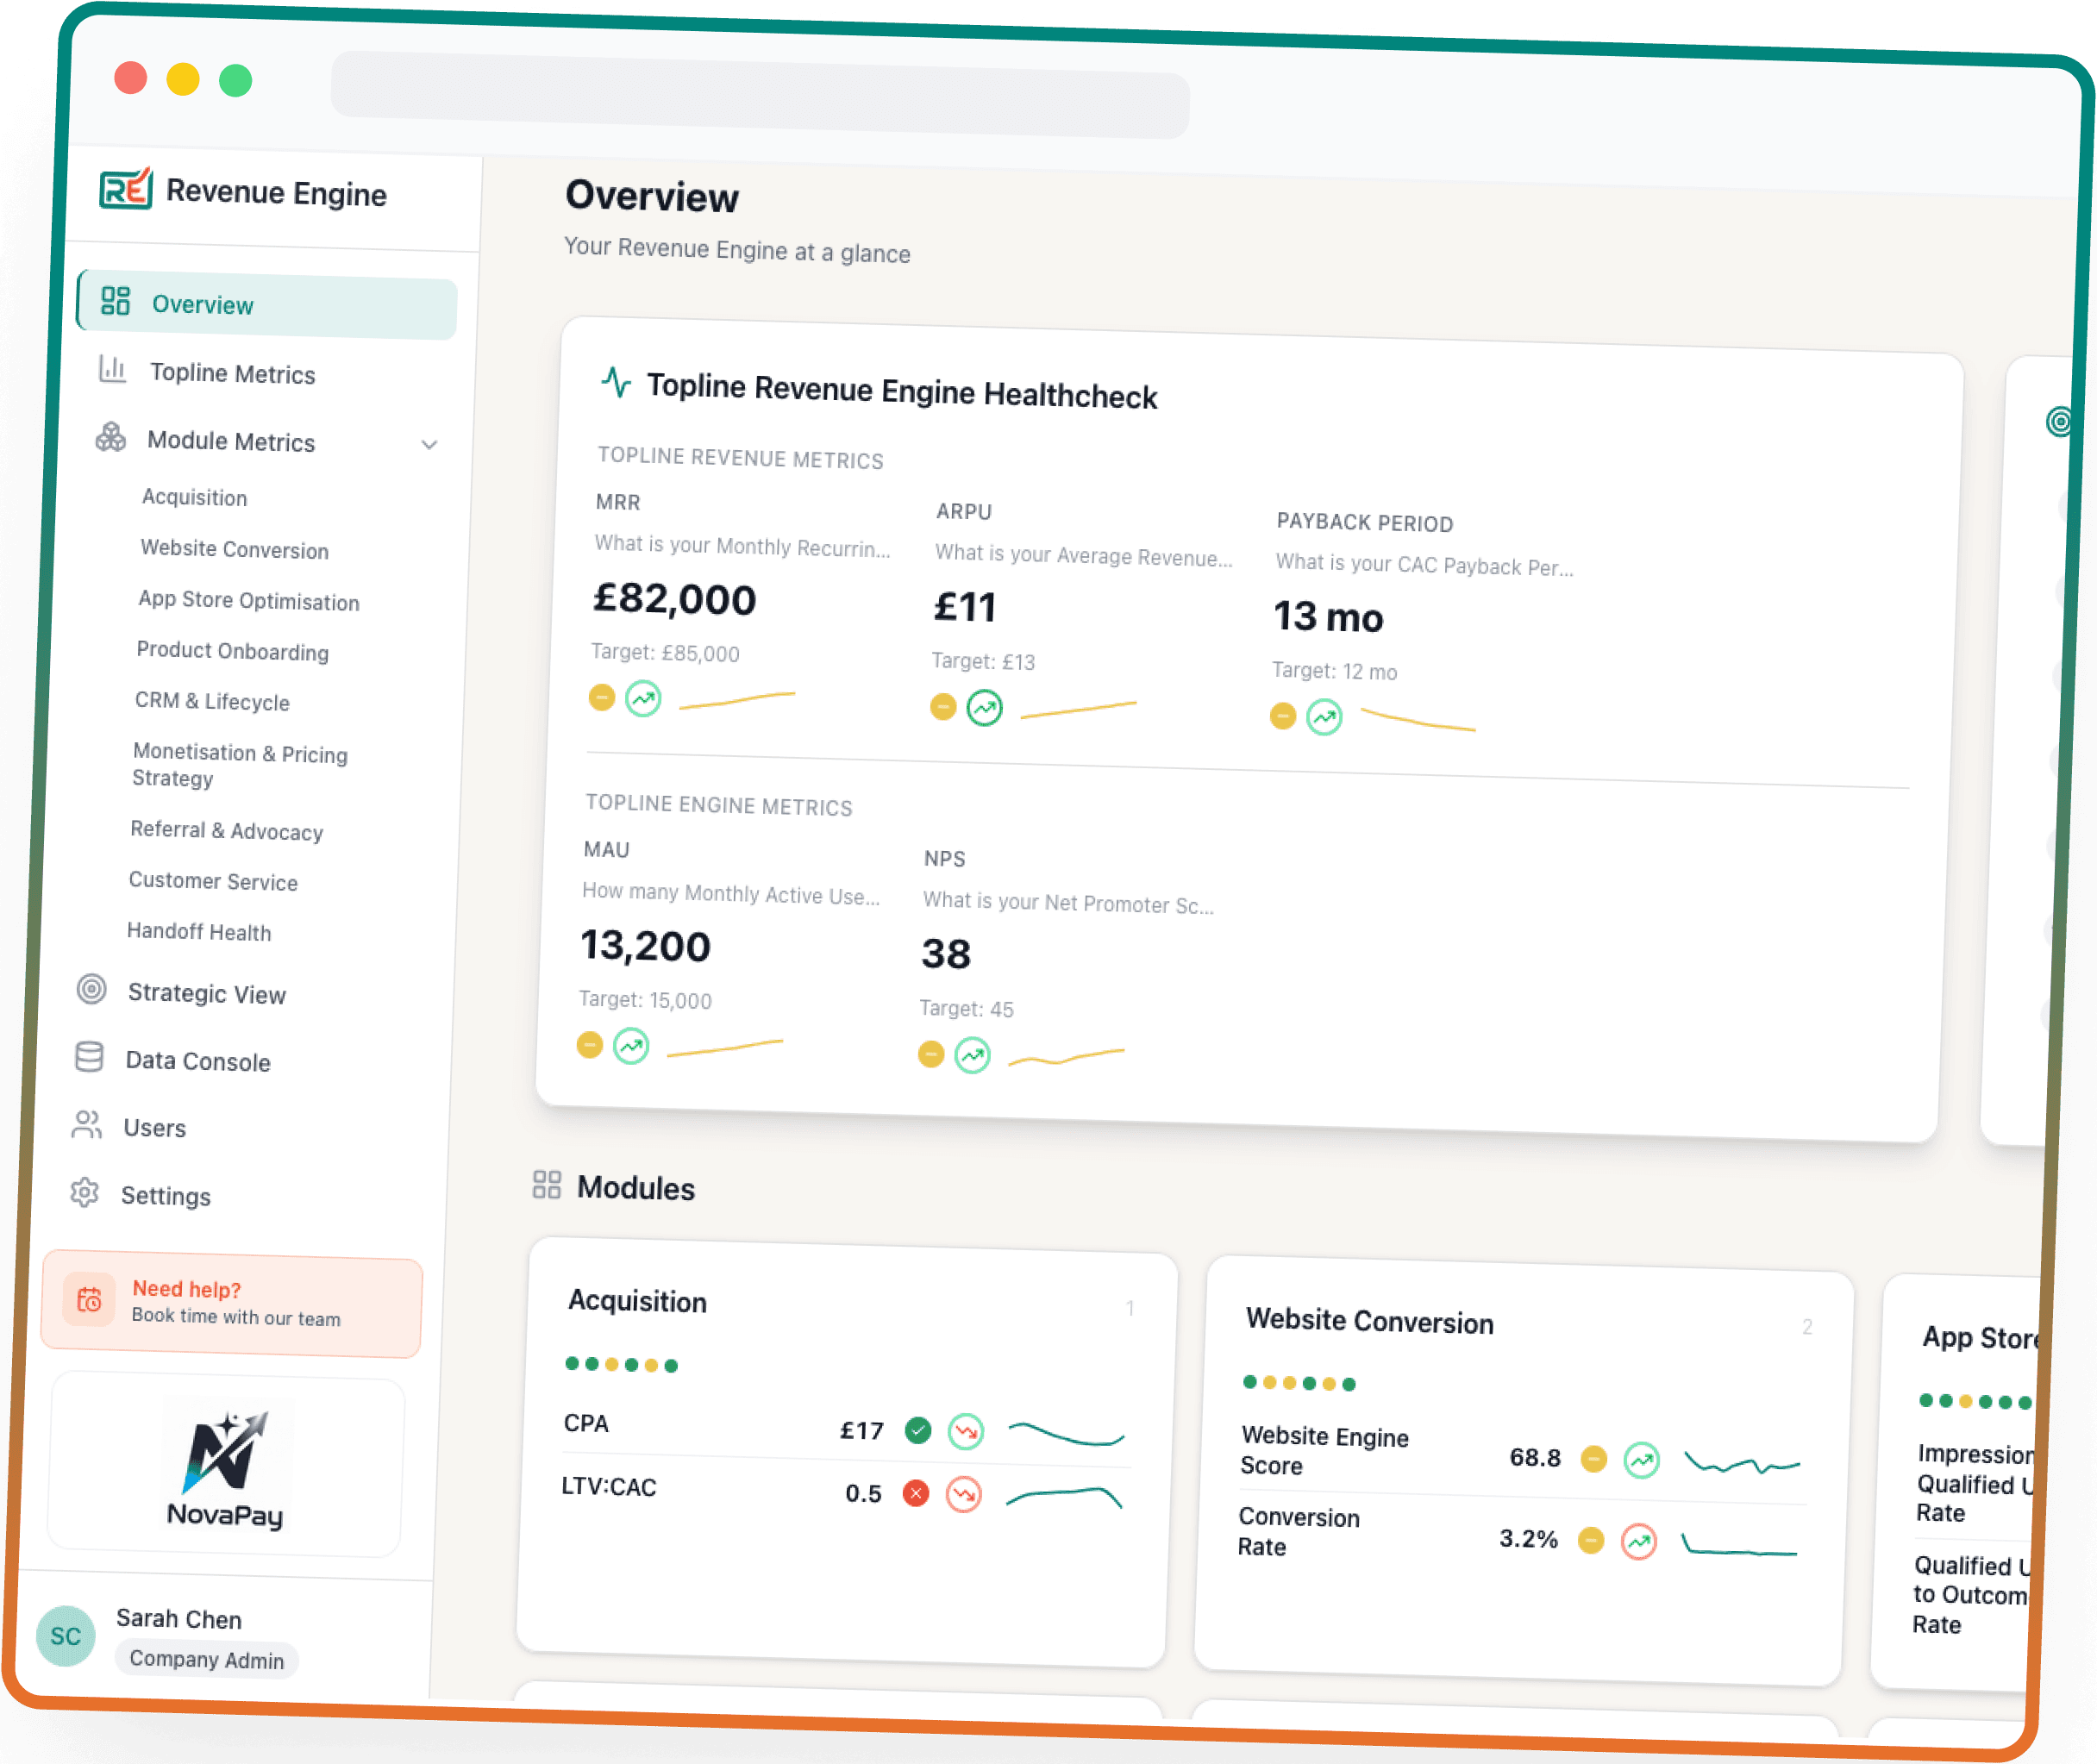The image size is (2097, 1764).
Task: Click the SC user avatar
Action: tap(65, 1636)
